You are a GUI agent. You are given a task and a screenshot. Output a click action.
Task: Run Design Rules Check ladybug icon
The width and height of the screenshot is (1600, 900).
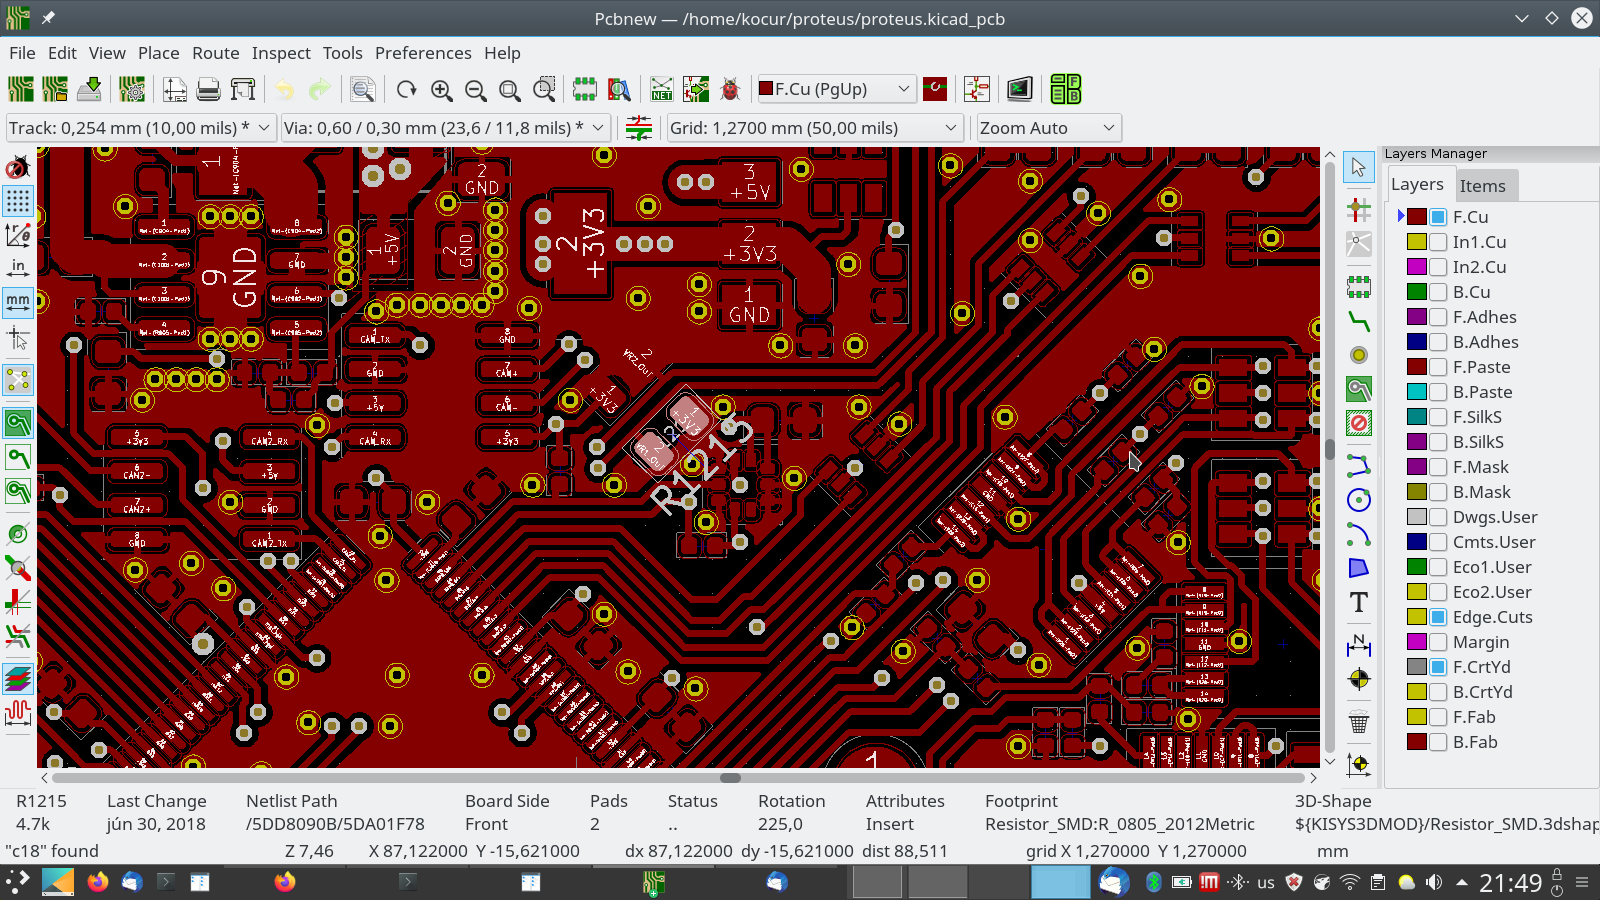730,89
